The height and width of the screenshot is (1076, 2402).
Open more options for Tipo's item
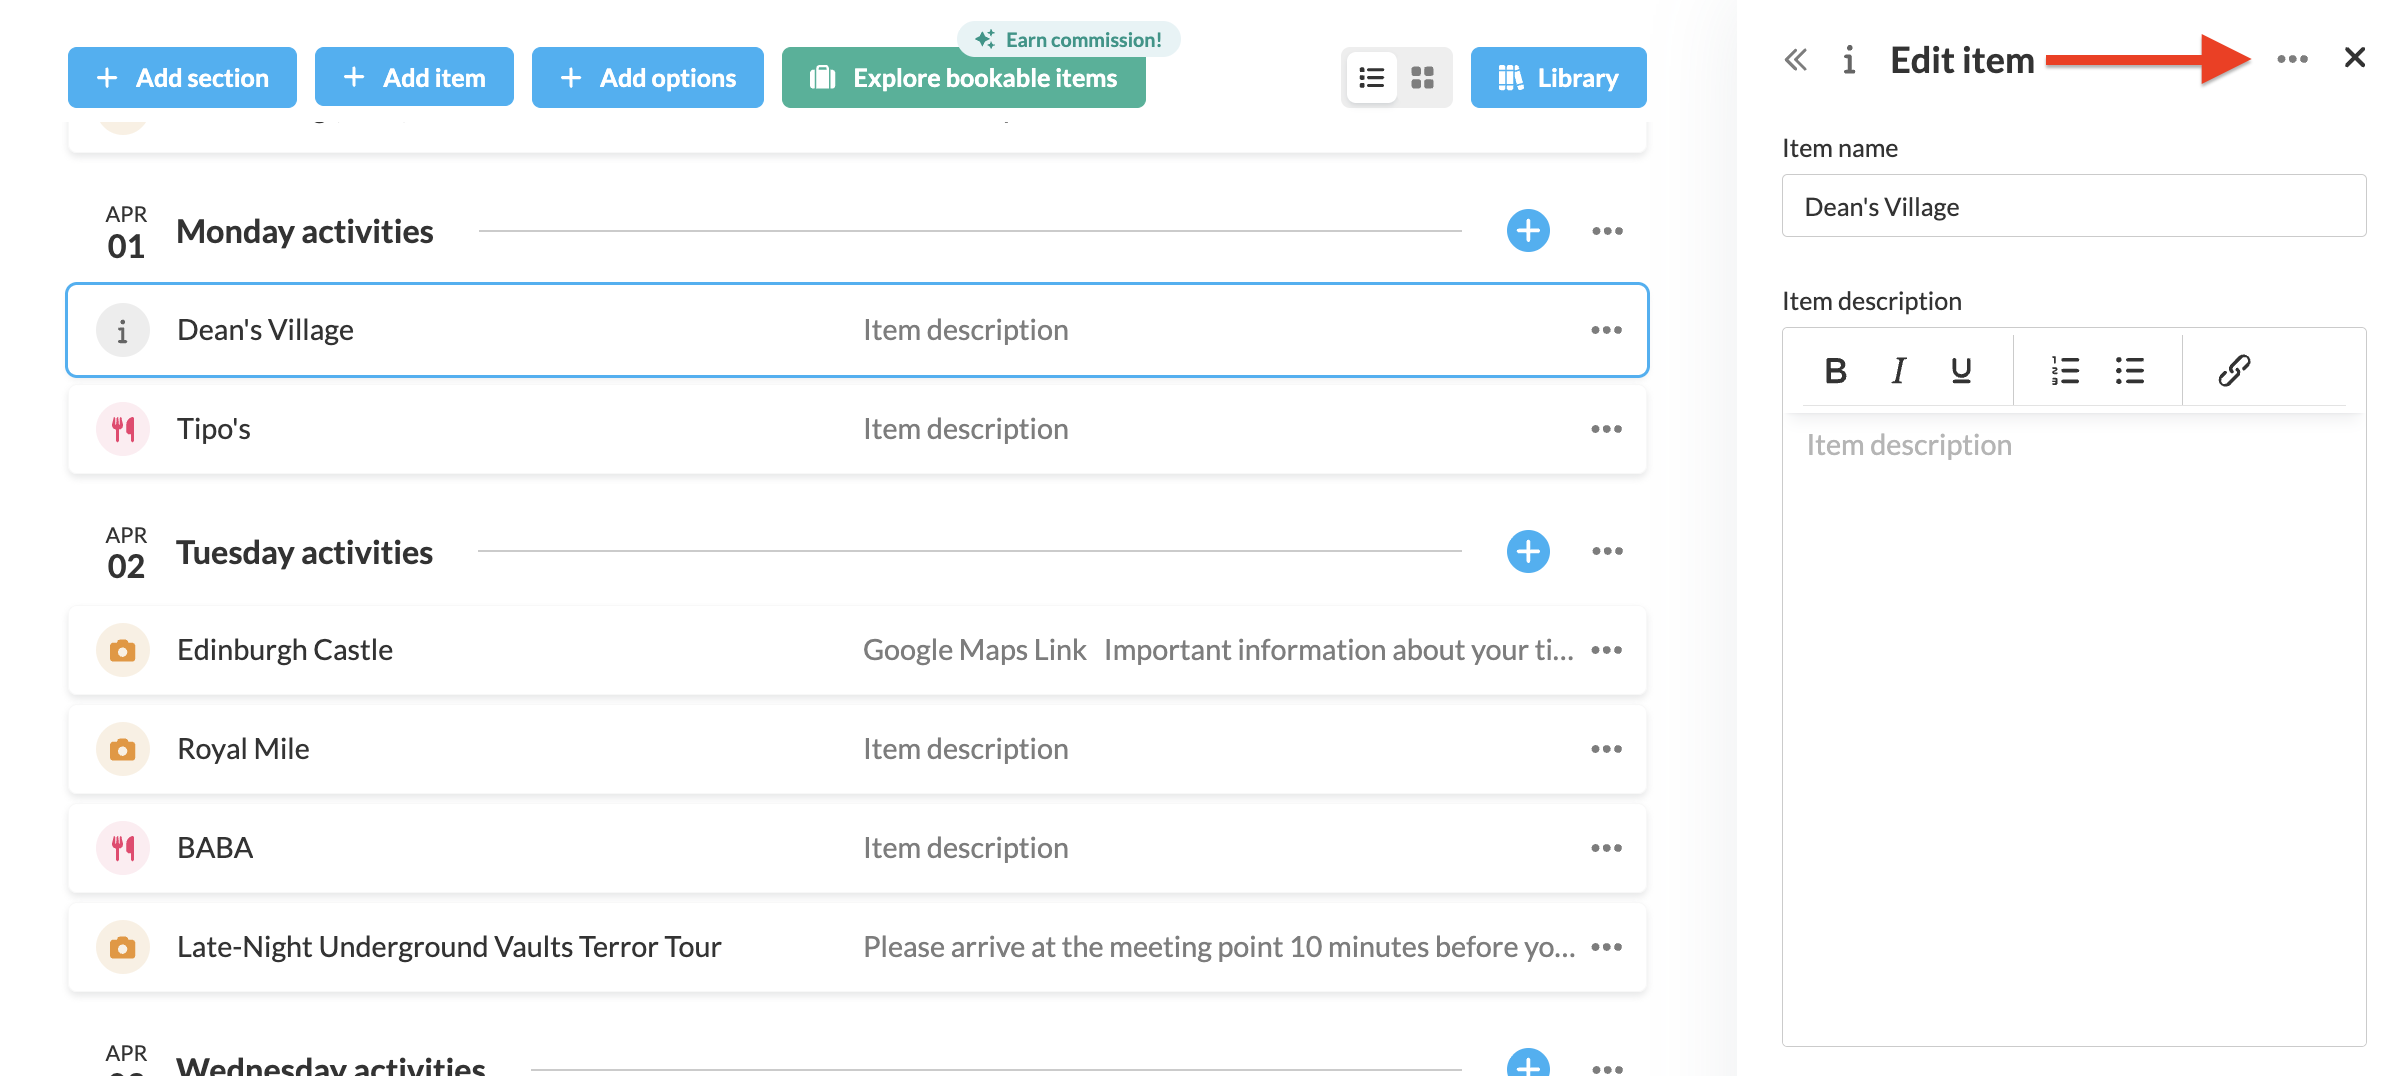(x=1606, y=429)
